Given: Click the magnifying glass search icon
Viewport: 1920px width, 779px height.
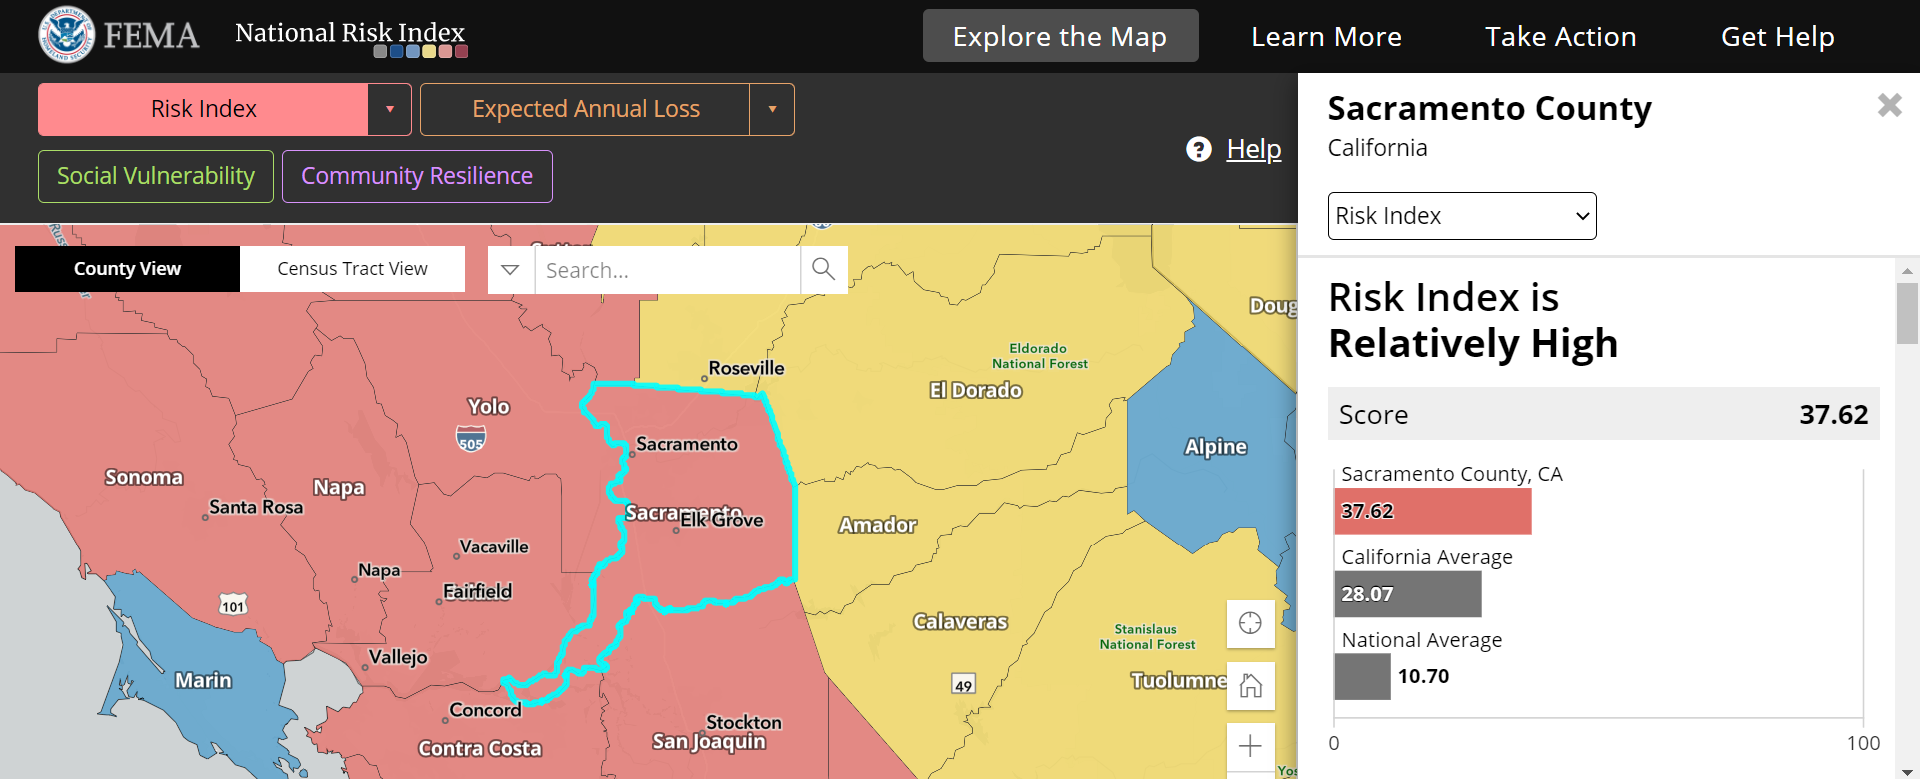Looking at the screenshot, I should (x=823, y=269).
